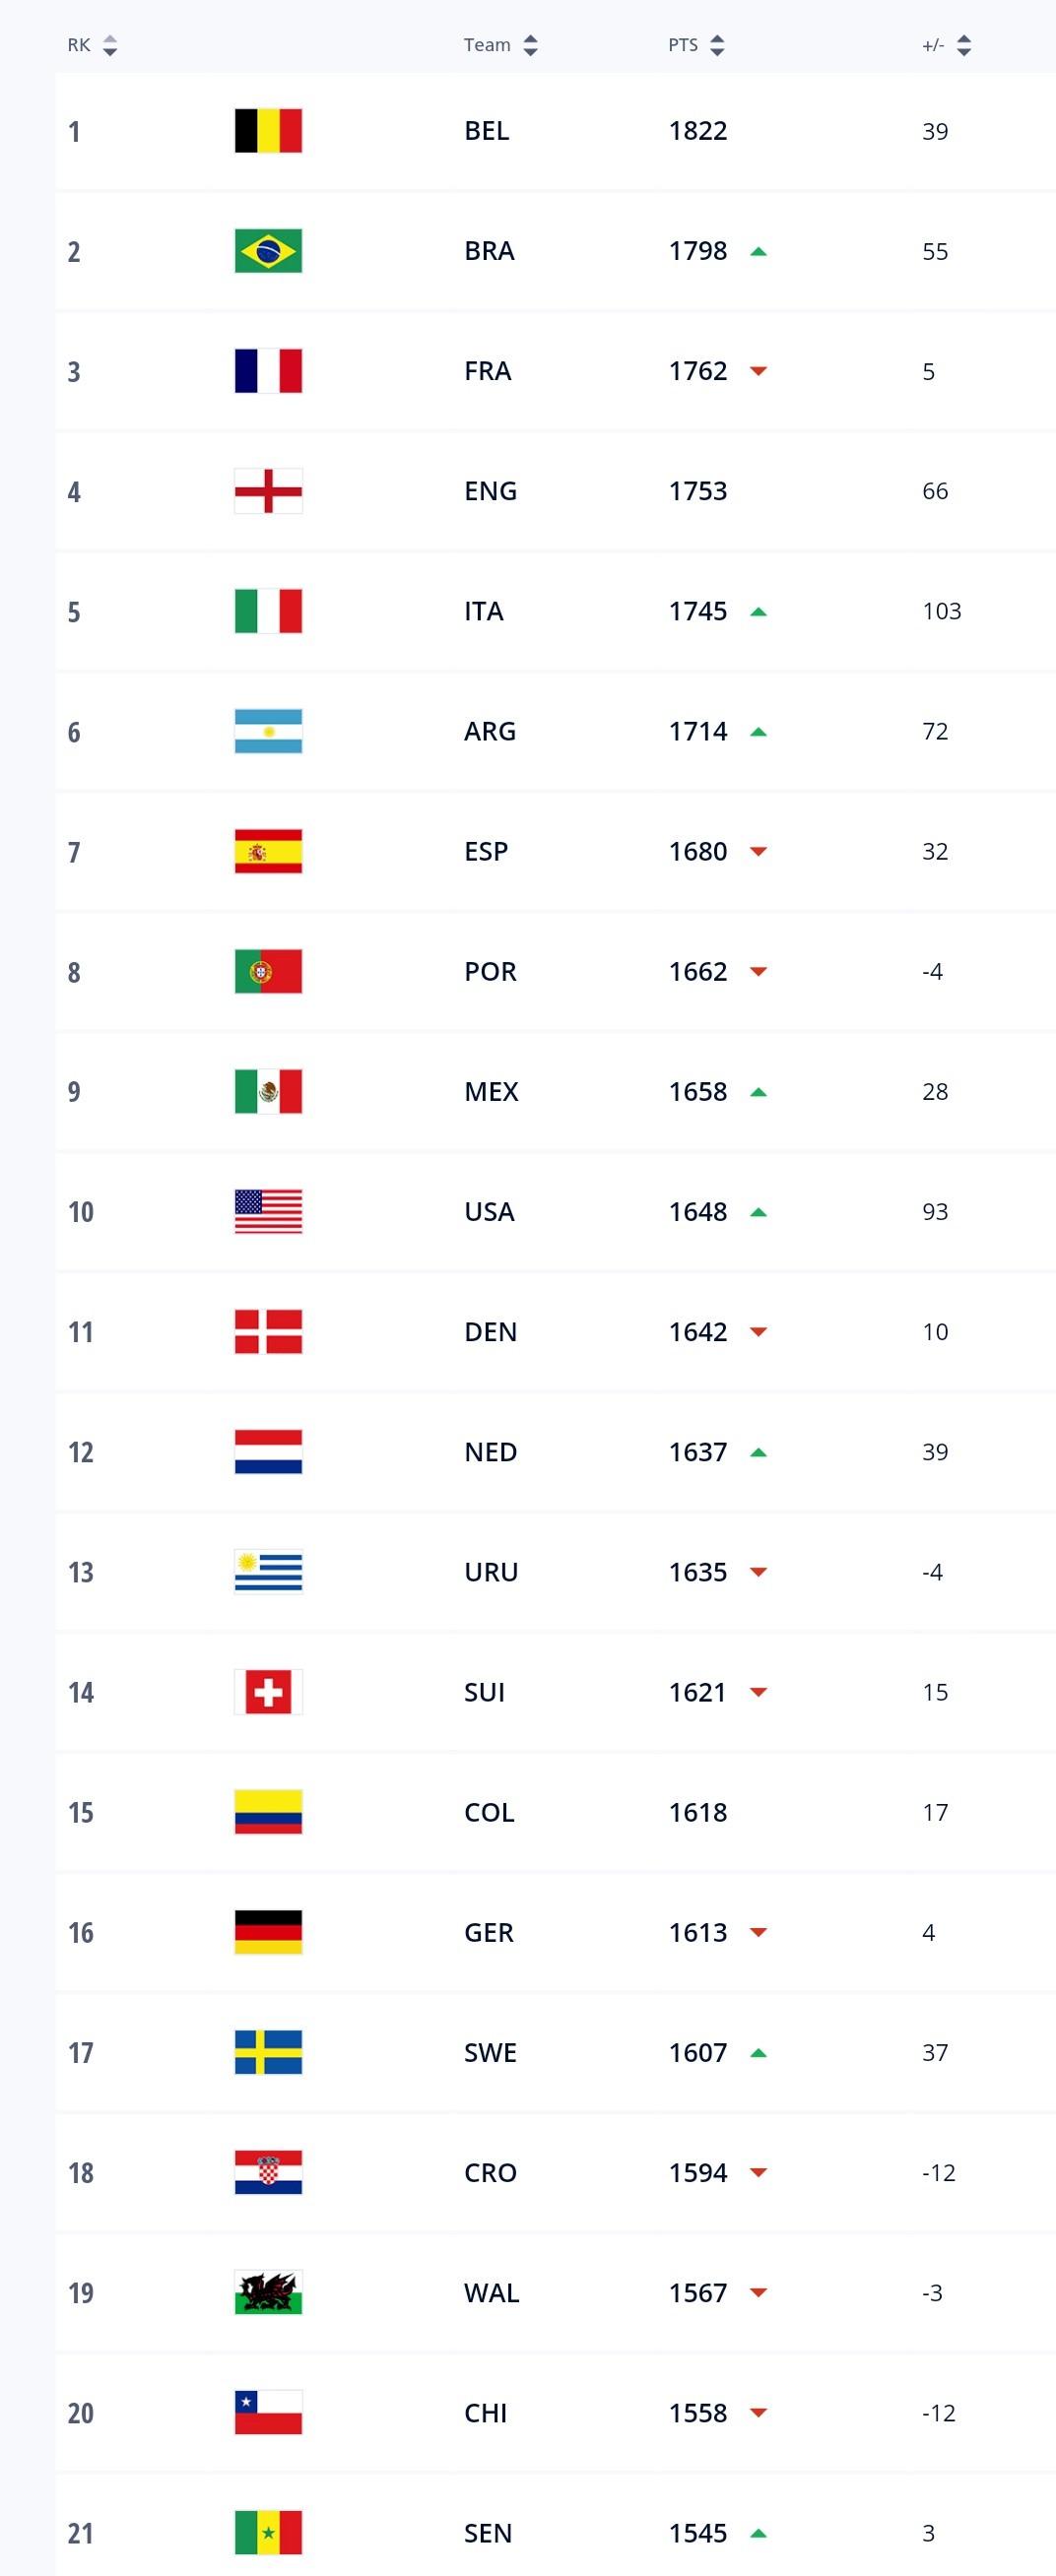This screenshot has height=2576, width=1056.
Task: Open the ITA team link
Action: click(x=483, y=611)
